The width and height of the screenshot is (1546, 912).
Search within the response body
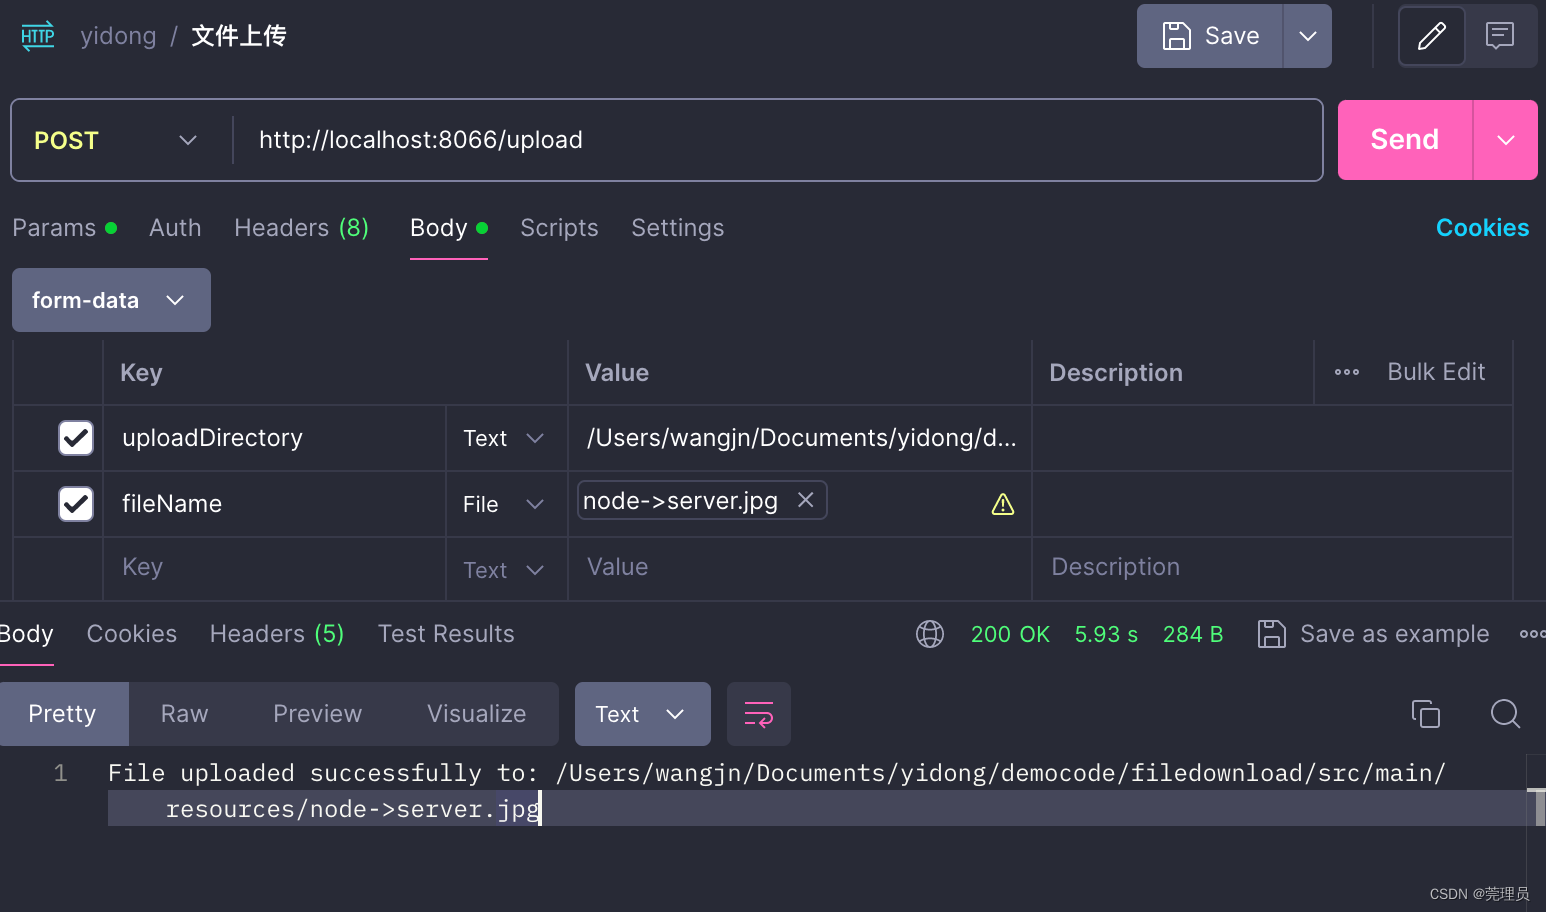pos(1505,714)
